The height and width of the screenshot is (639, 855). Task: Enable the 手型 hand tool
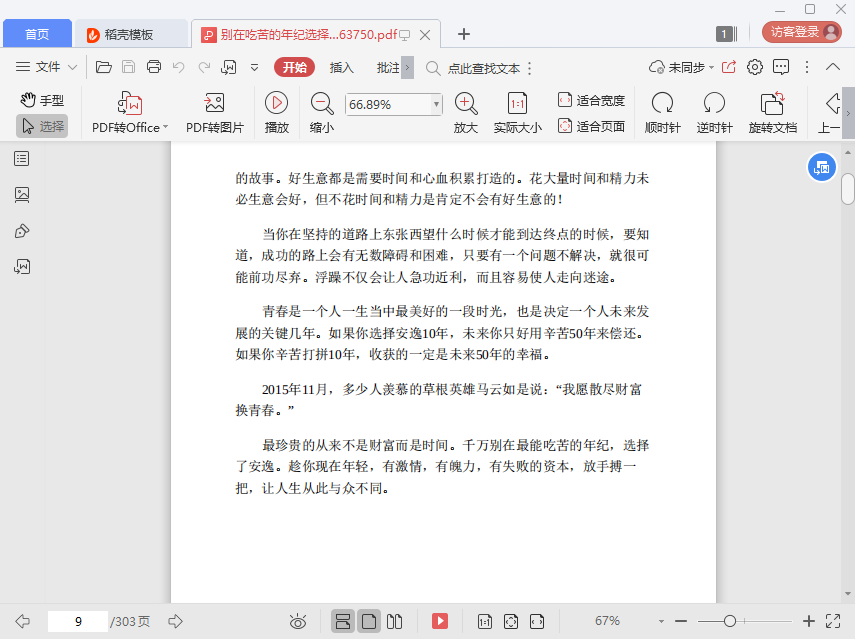42,100
